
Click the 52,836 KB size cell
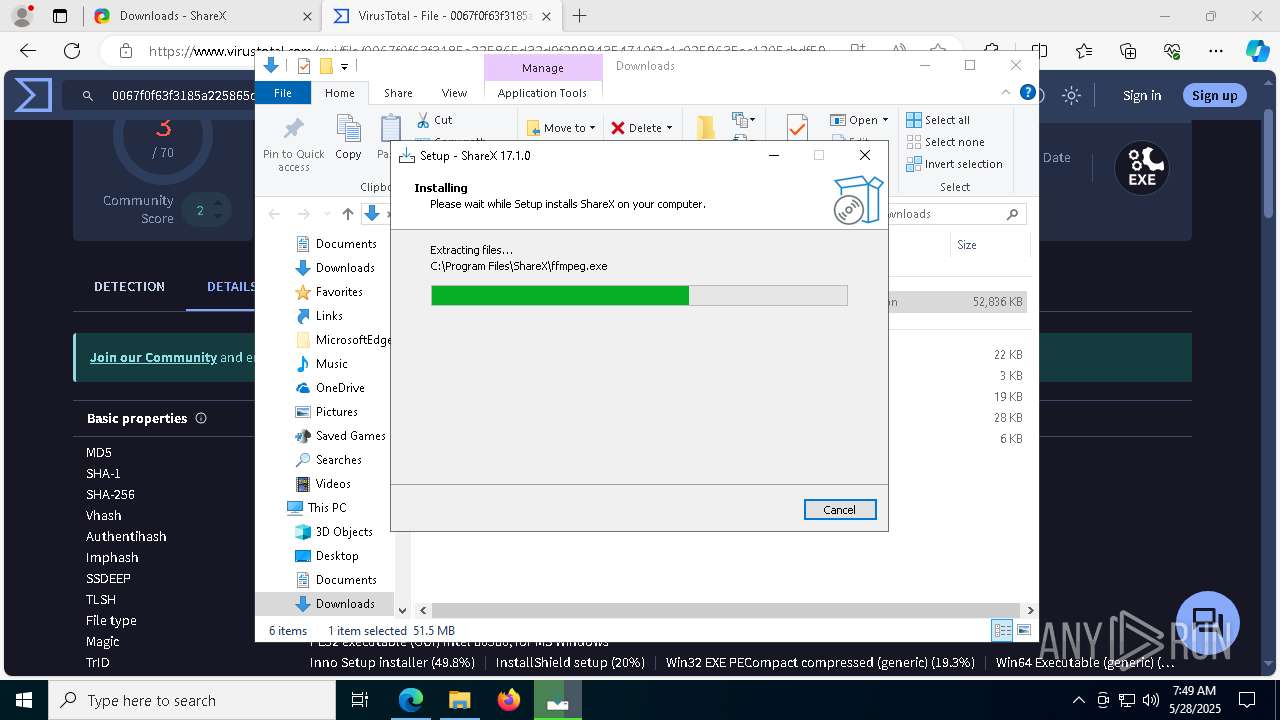click(997, 301)
